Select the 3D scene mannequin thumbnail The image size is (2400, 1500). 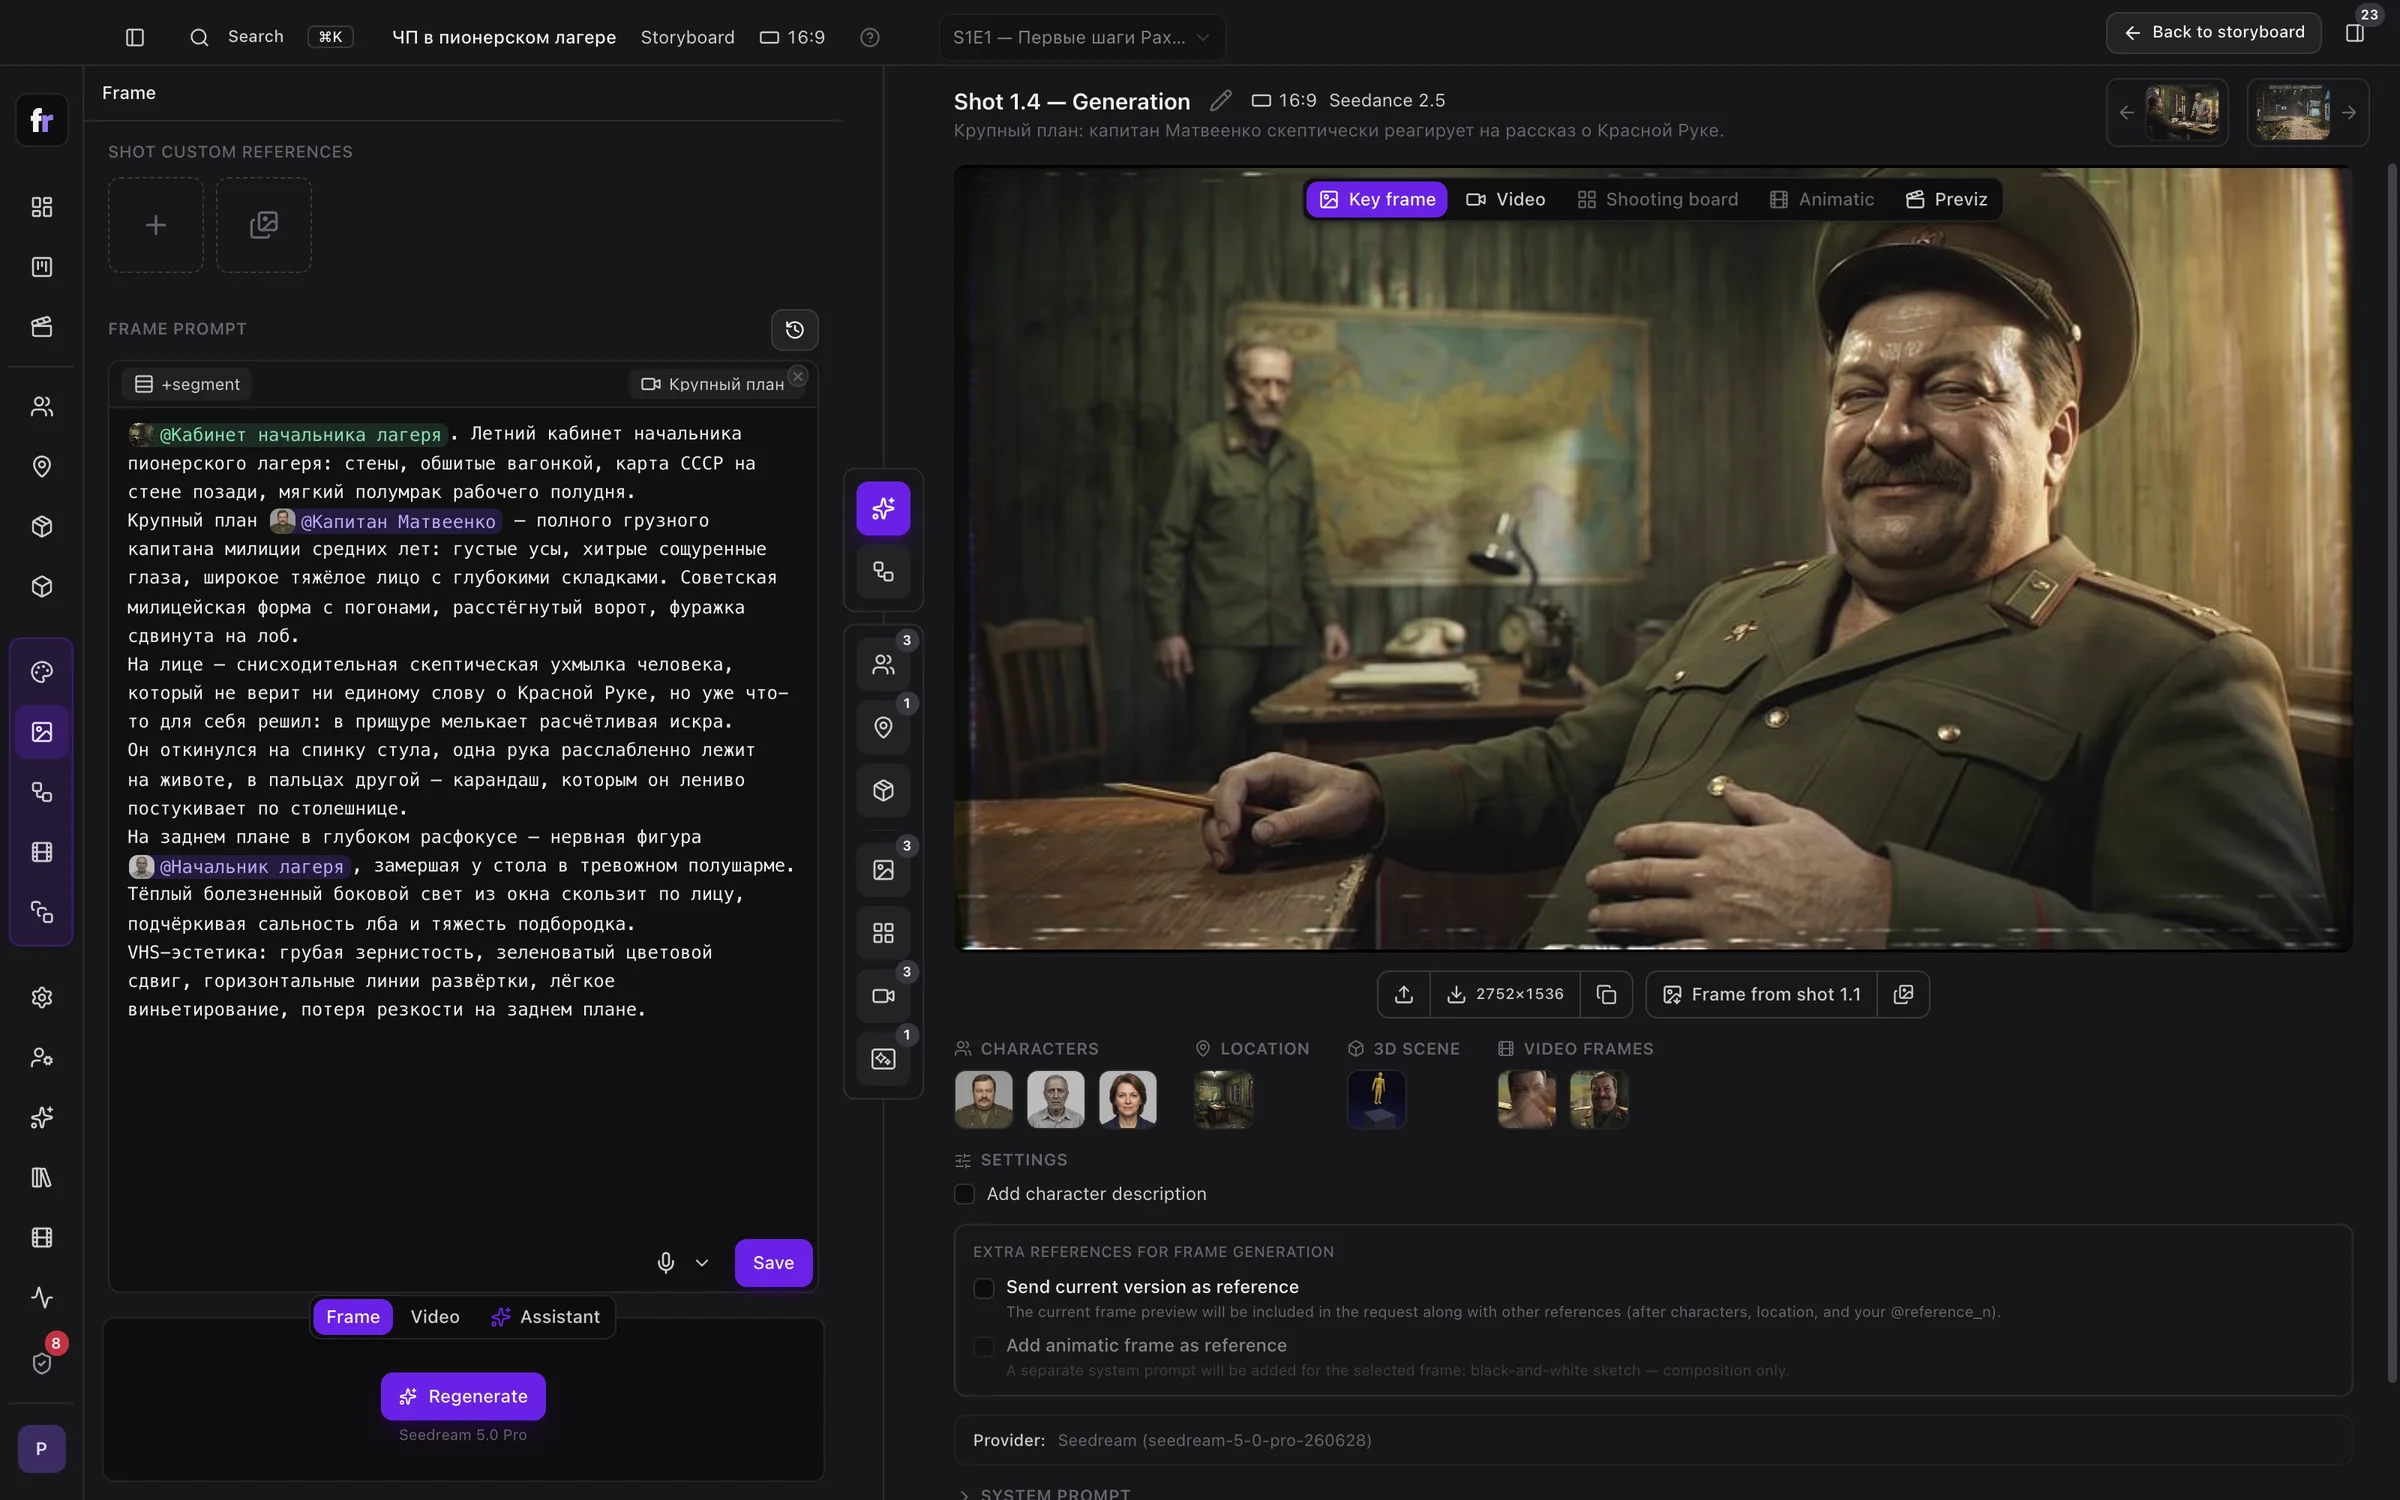point(1377,1099)
